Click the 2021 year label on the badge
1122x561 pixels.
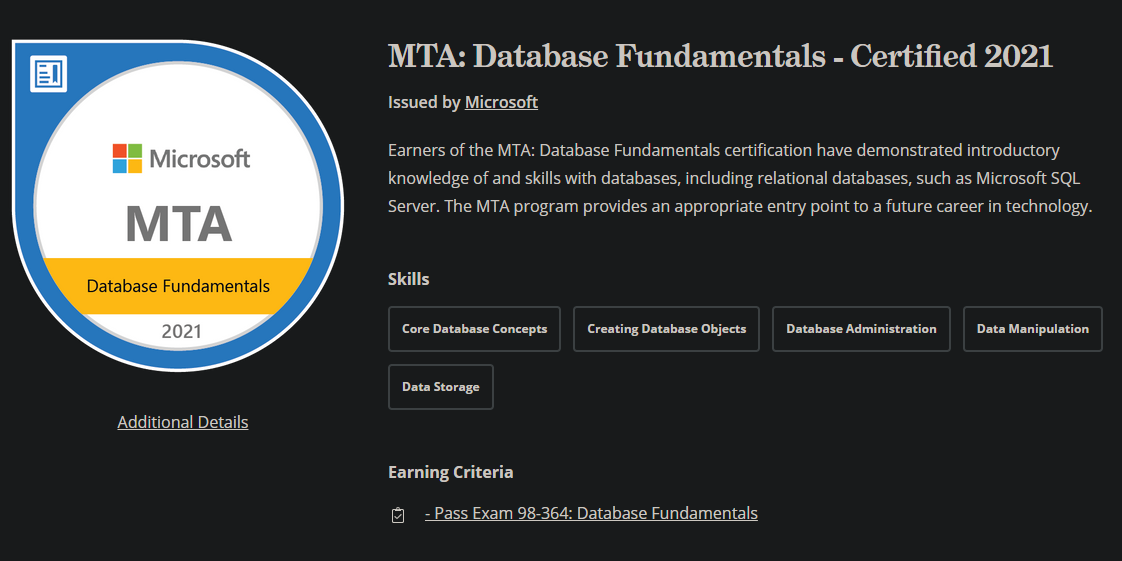pyautogui.click(x=182, y=331)
